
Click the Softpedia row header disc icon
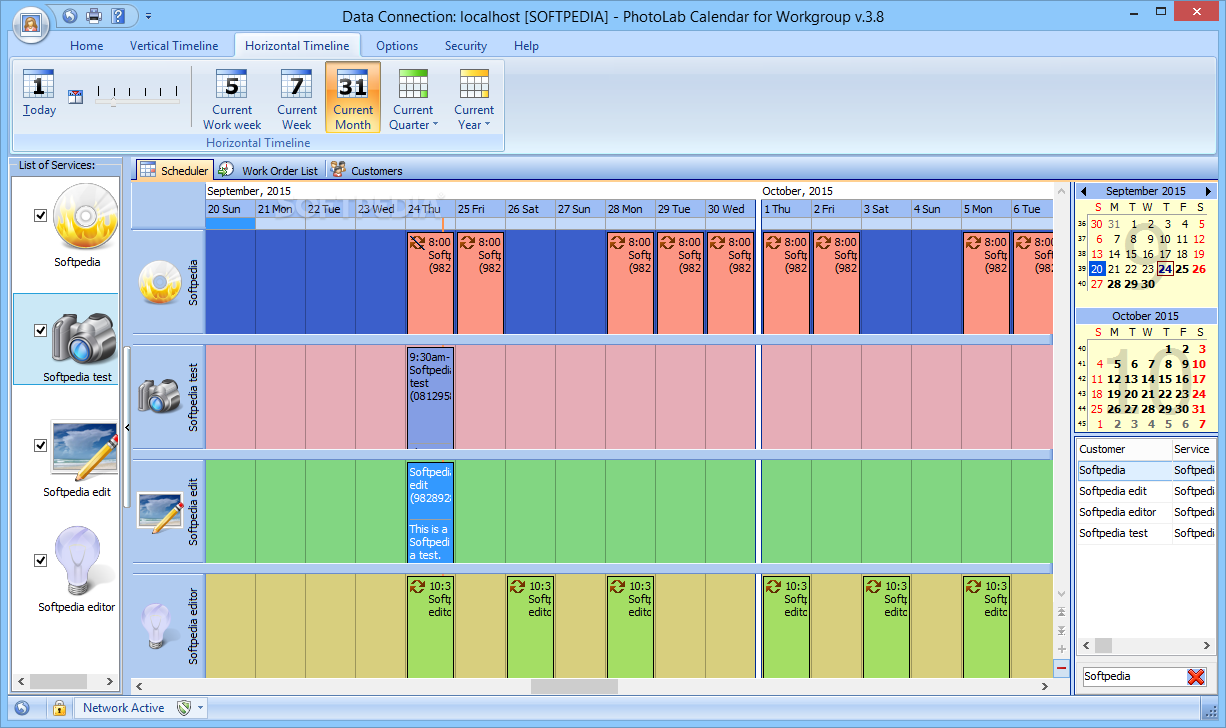tap(159, 282)
